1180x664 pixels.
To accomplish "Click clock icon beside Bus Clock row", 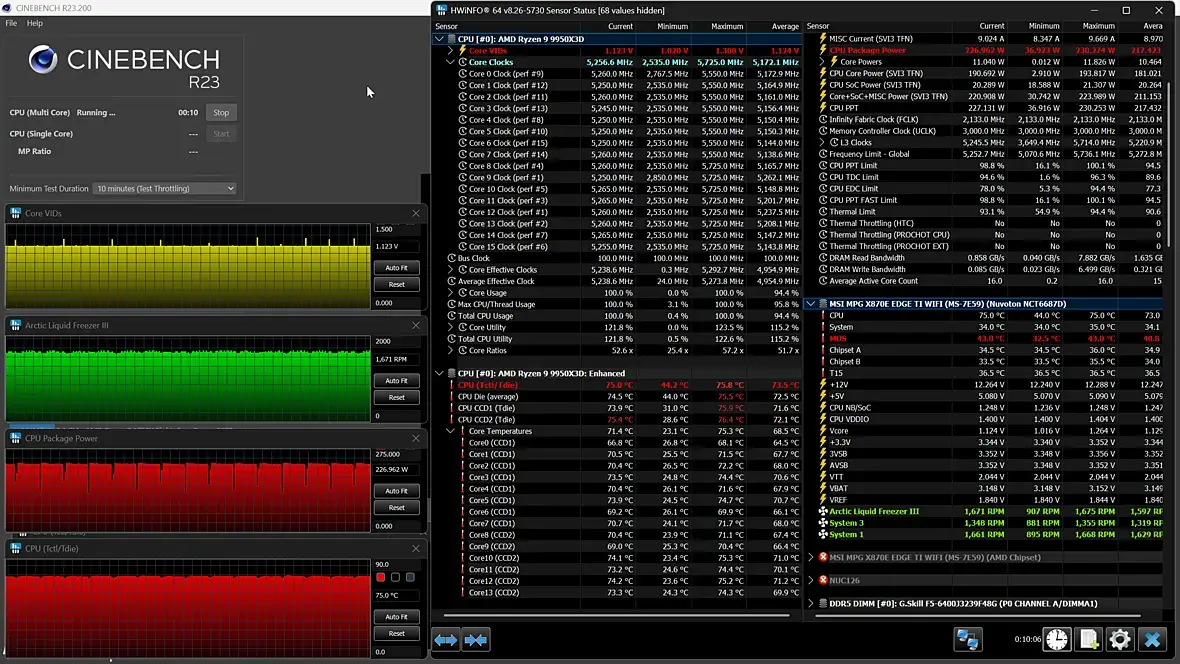I will point(452,258).
